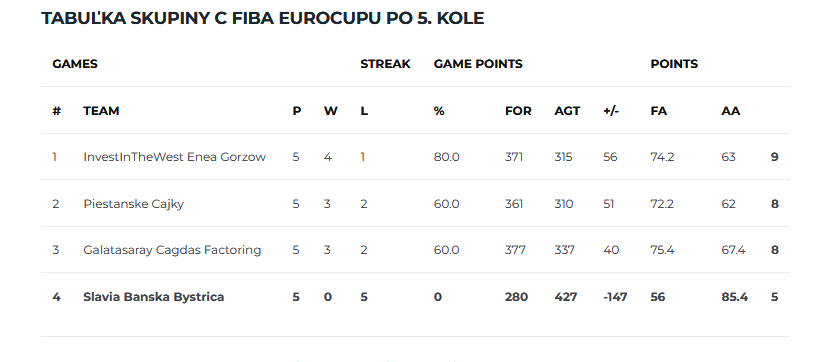Screen dimensions: 821x362
Task: Click the STREAK group header
Action: (385, 64)
